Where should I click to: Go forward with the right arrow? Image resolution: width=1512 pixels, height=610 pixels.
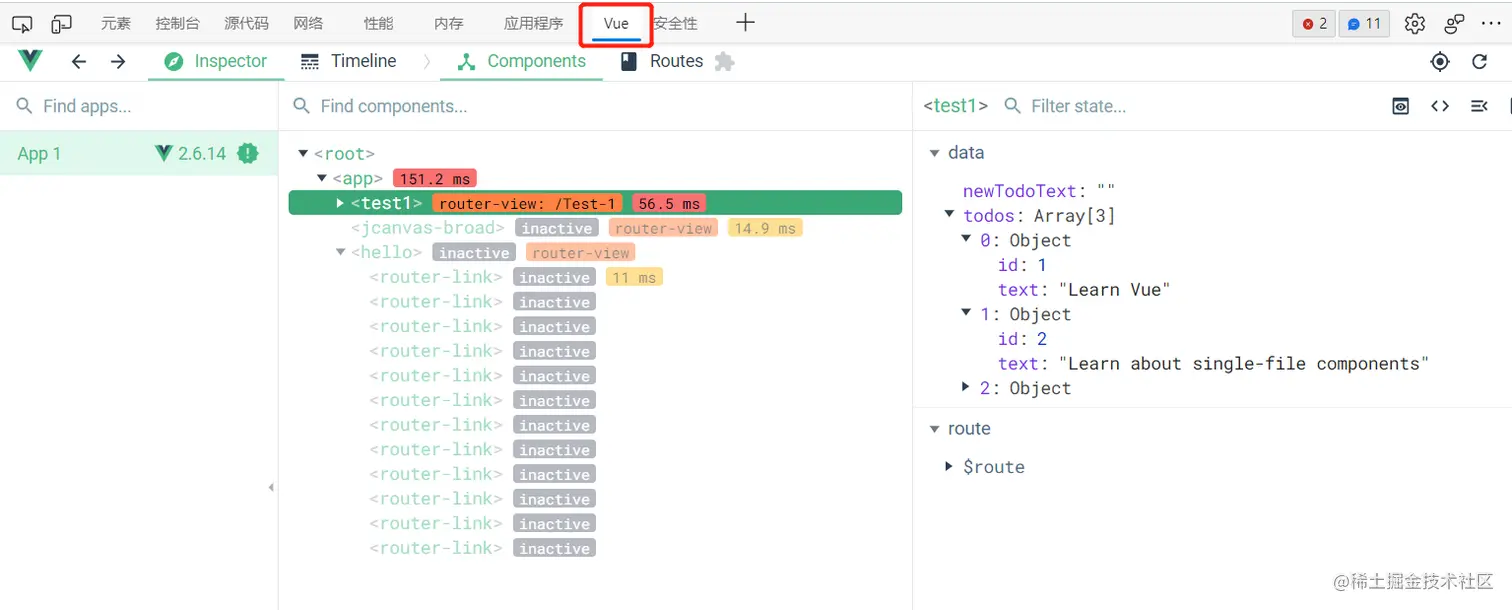coord(118,62)
